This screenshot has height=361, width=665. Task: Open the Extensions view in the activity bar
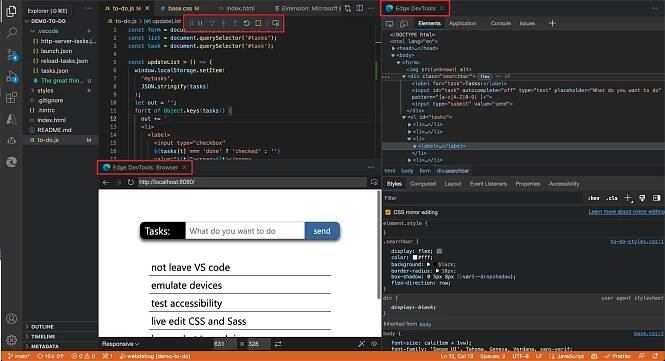pos(11,98)
